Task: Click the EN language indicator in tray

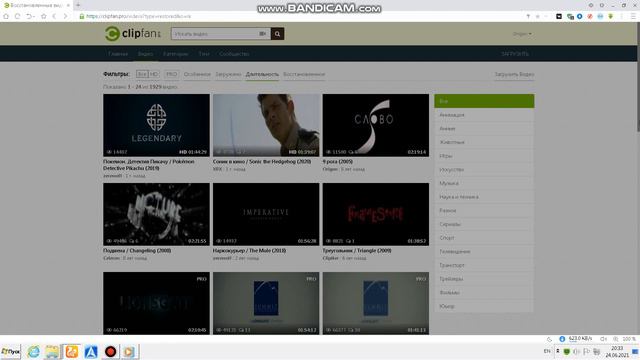Action: point(547,351)
